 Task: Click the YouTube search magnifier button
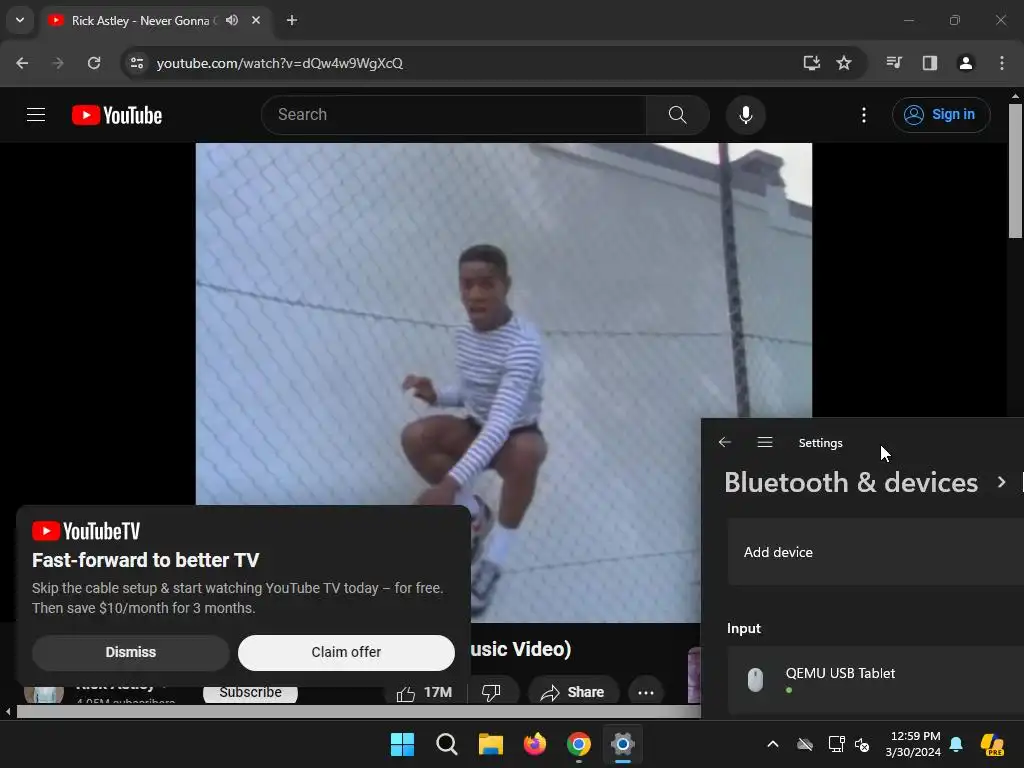coord(678,115)
